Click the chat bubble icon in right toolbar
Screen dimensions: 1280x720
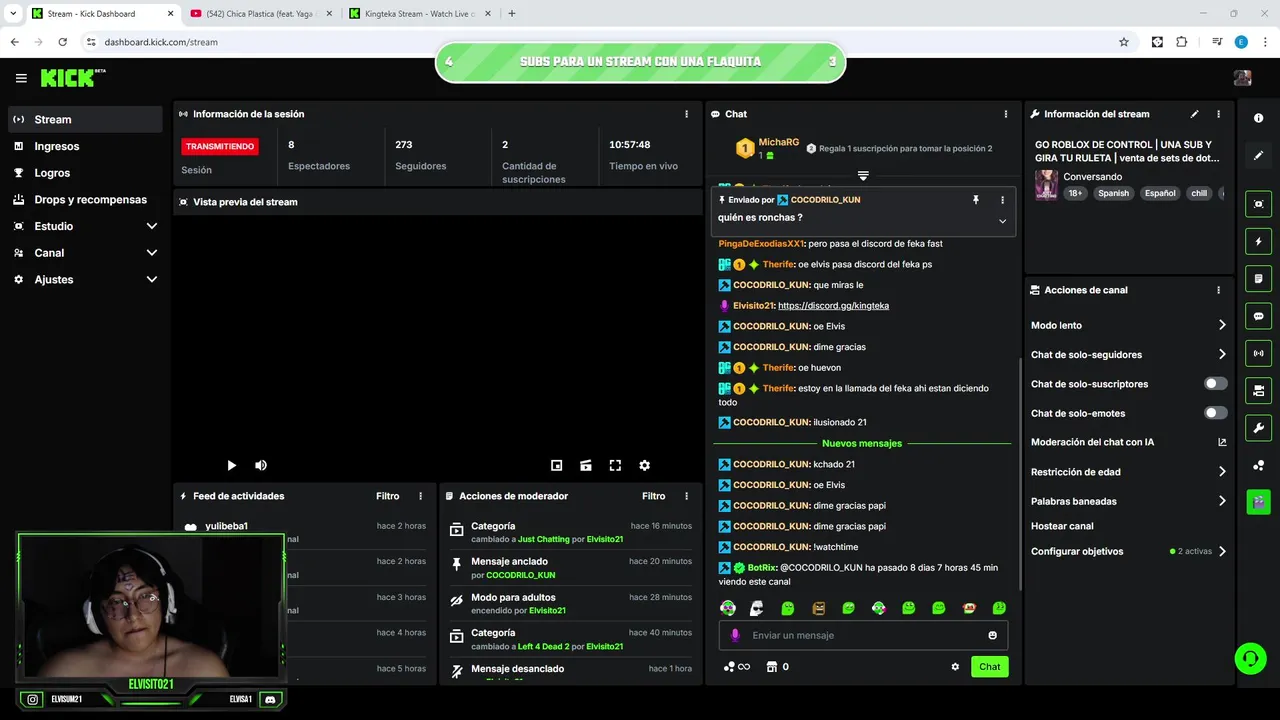[1258, 316]
